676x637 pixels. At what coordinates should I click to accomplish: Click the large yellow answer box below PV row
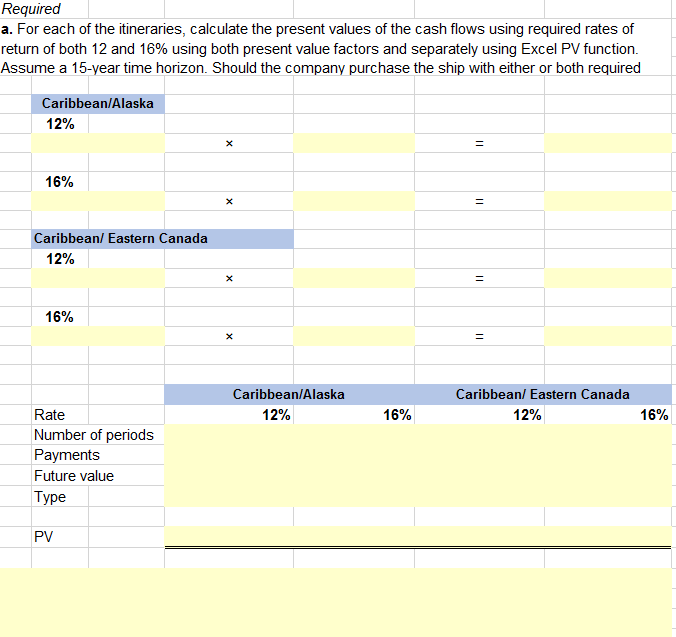click(336, 603)
